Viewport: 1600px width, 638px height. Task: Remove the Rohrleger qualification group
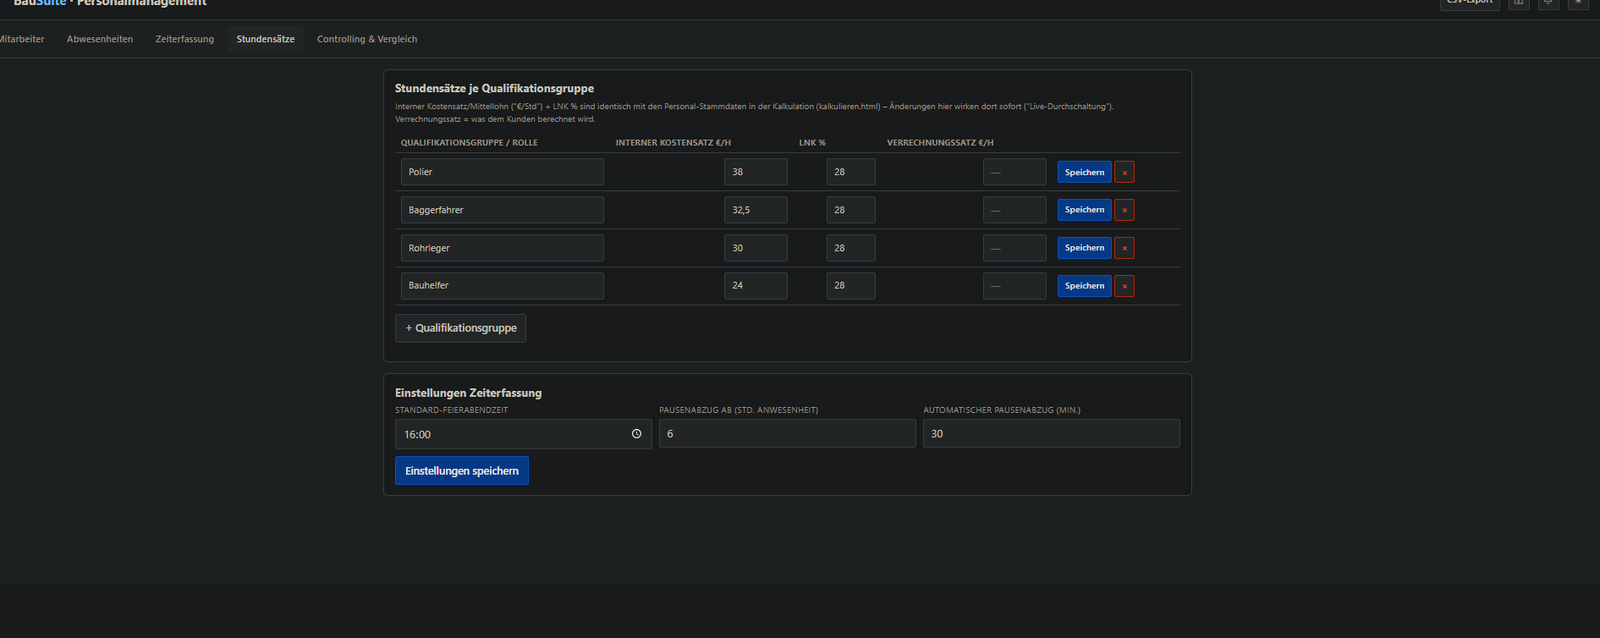tap(1124, 248)
